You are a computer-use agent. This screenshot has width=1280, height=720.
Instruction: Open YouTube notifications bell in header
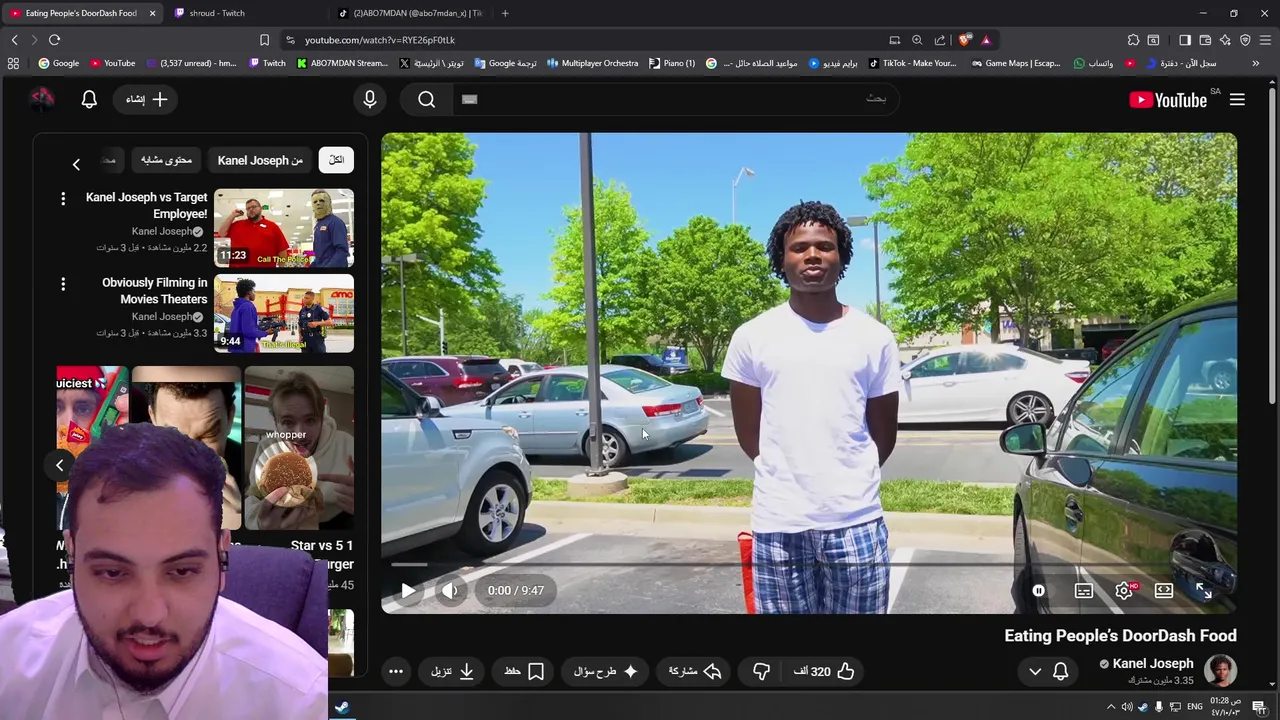point(89,99)
